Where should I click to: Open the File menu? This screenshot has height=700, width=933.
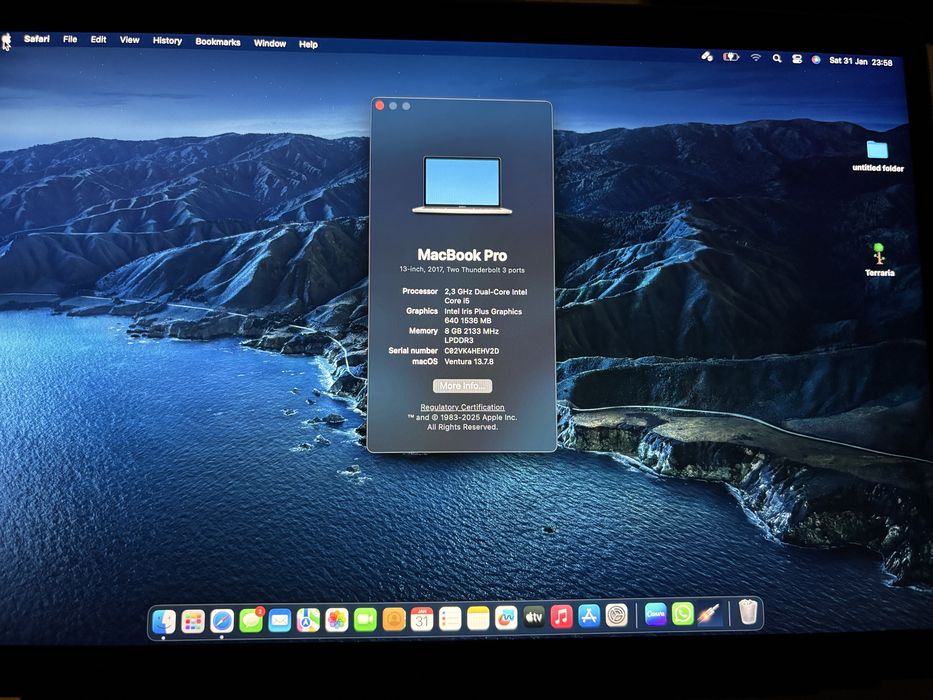(70, 39)
